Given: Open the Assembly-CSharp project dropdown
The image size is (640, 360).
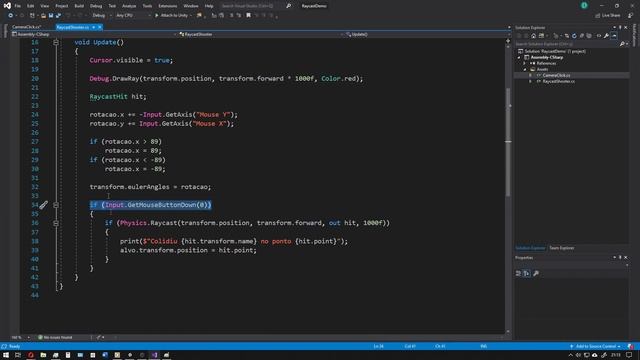Looking at the screenshot, I should pos(94,34).
